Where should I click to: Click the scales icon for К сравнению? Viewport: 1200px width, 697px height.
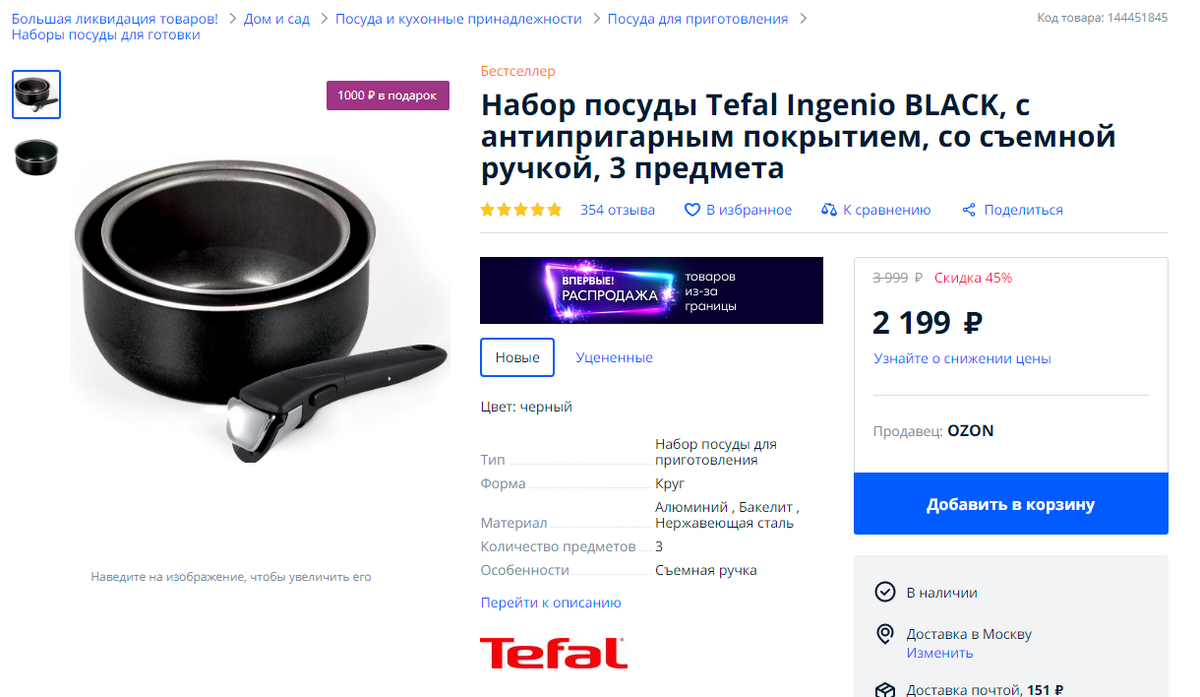pos(828,210)
